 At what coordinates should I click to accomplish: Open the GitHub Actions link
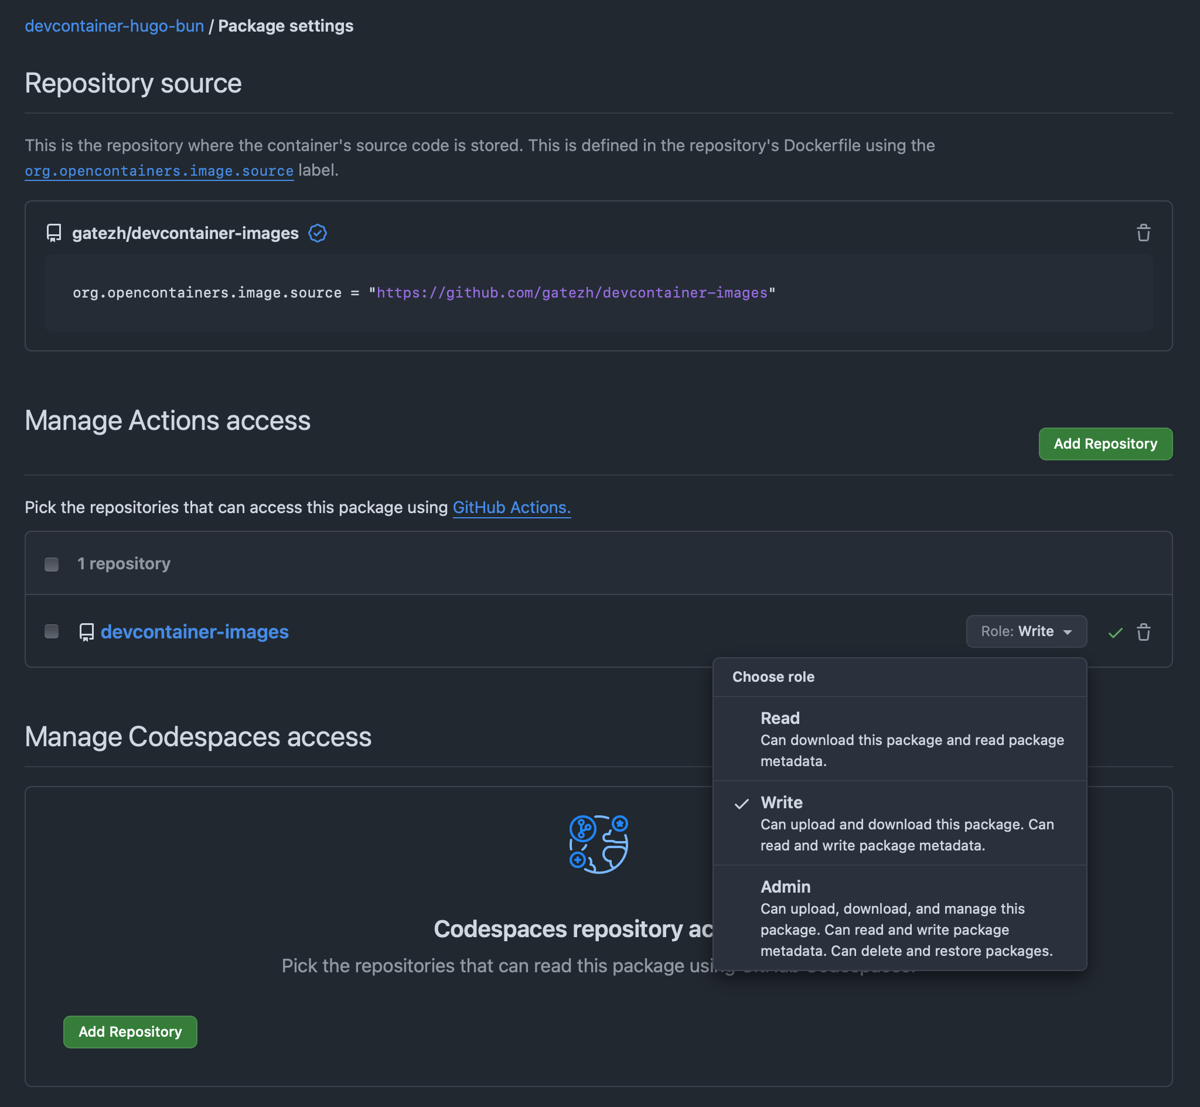[512, 507]
